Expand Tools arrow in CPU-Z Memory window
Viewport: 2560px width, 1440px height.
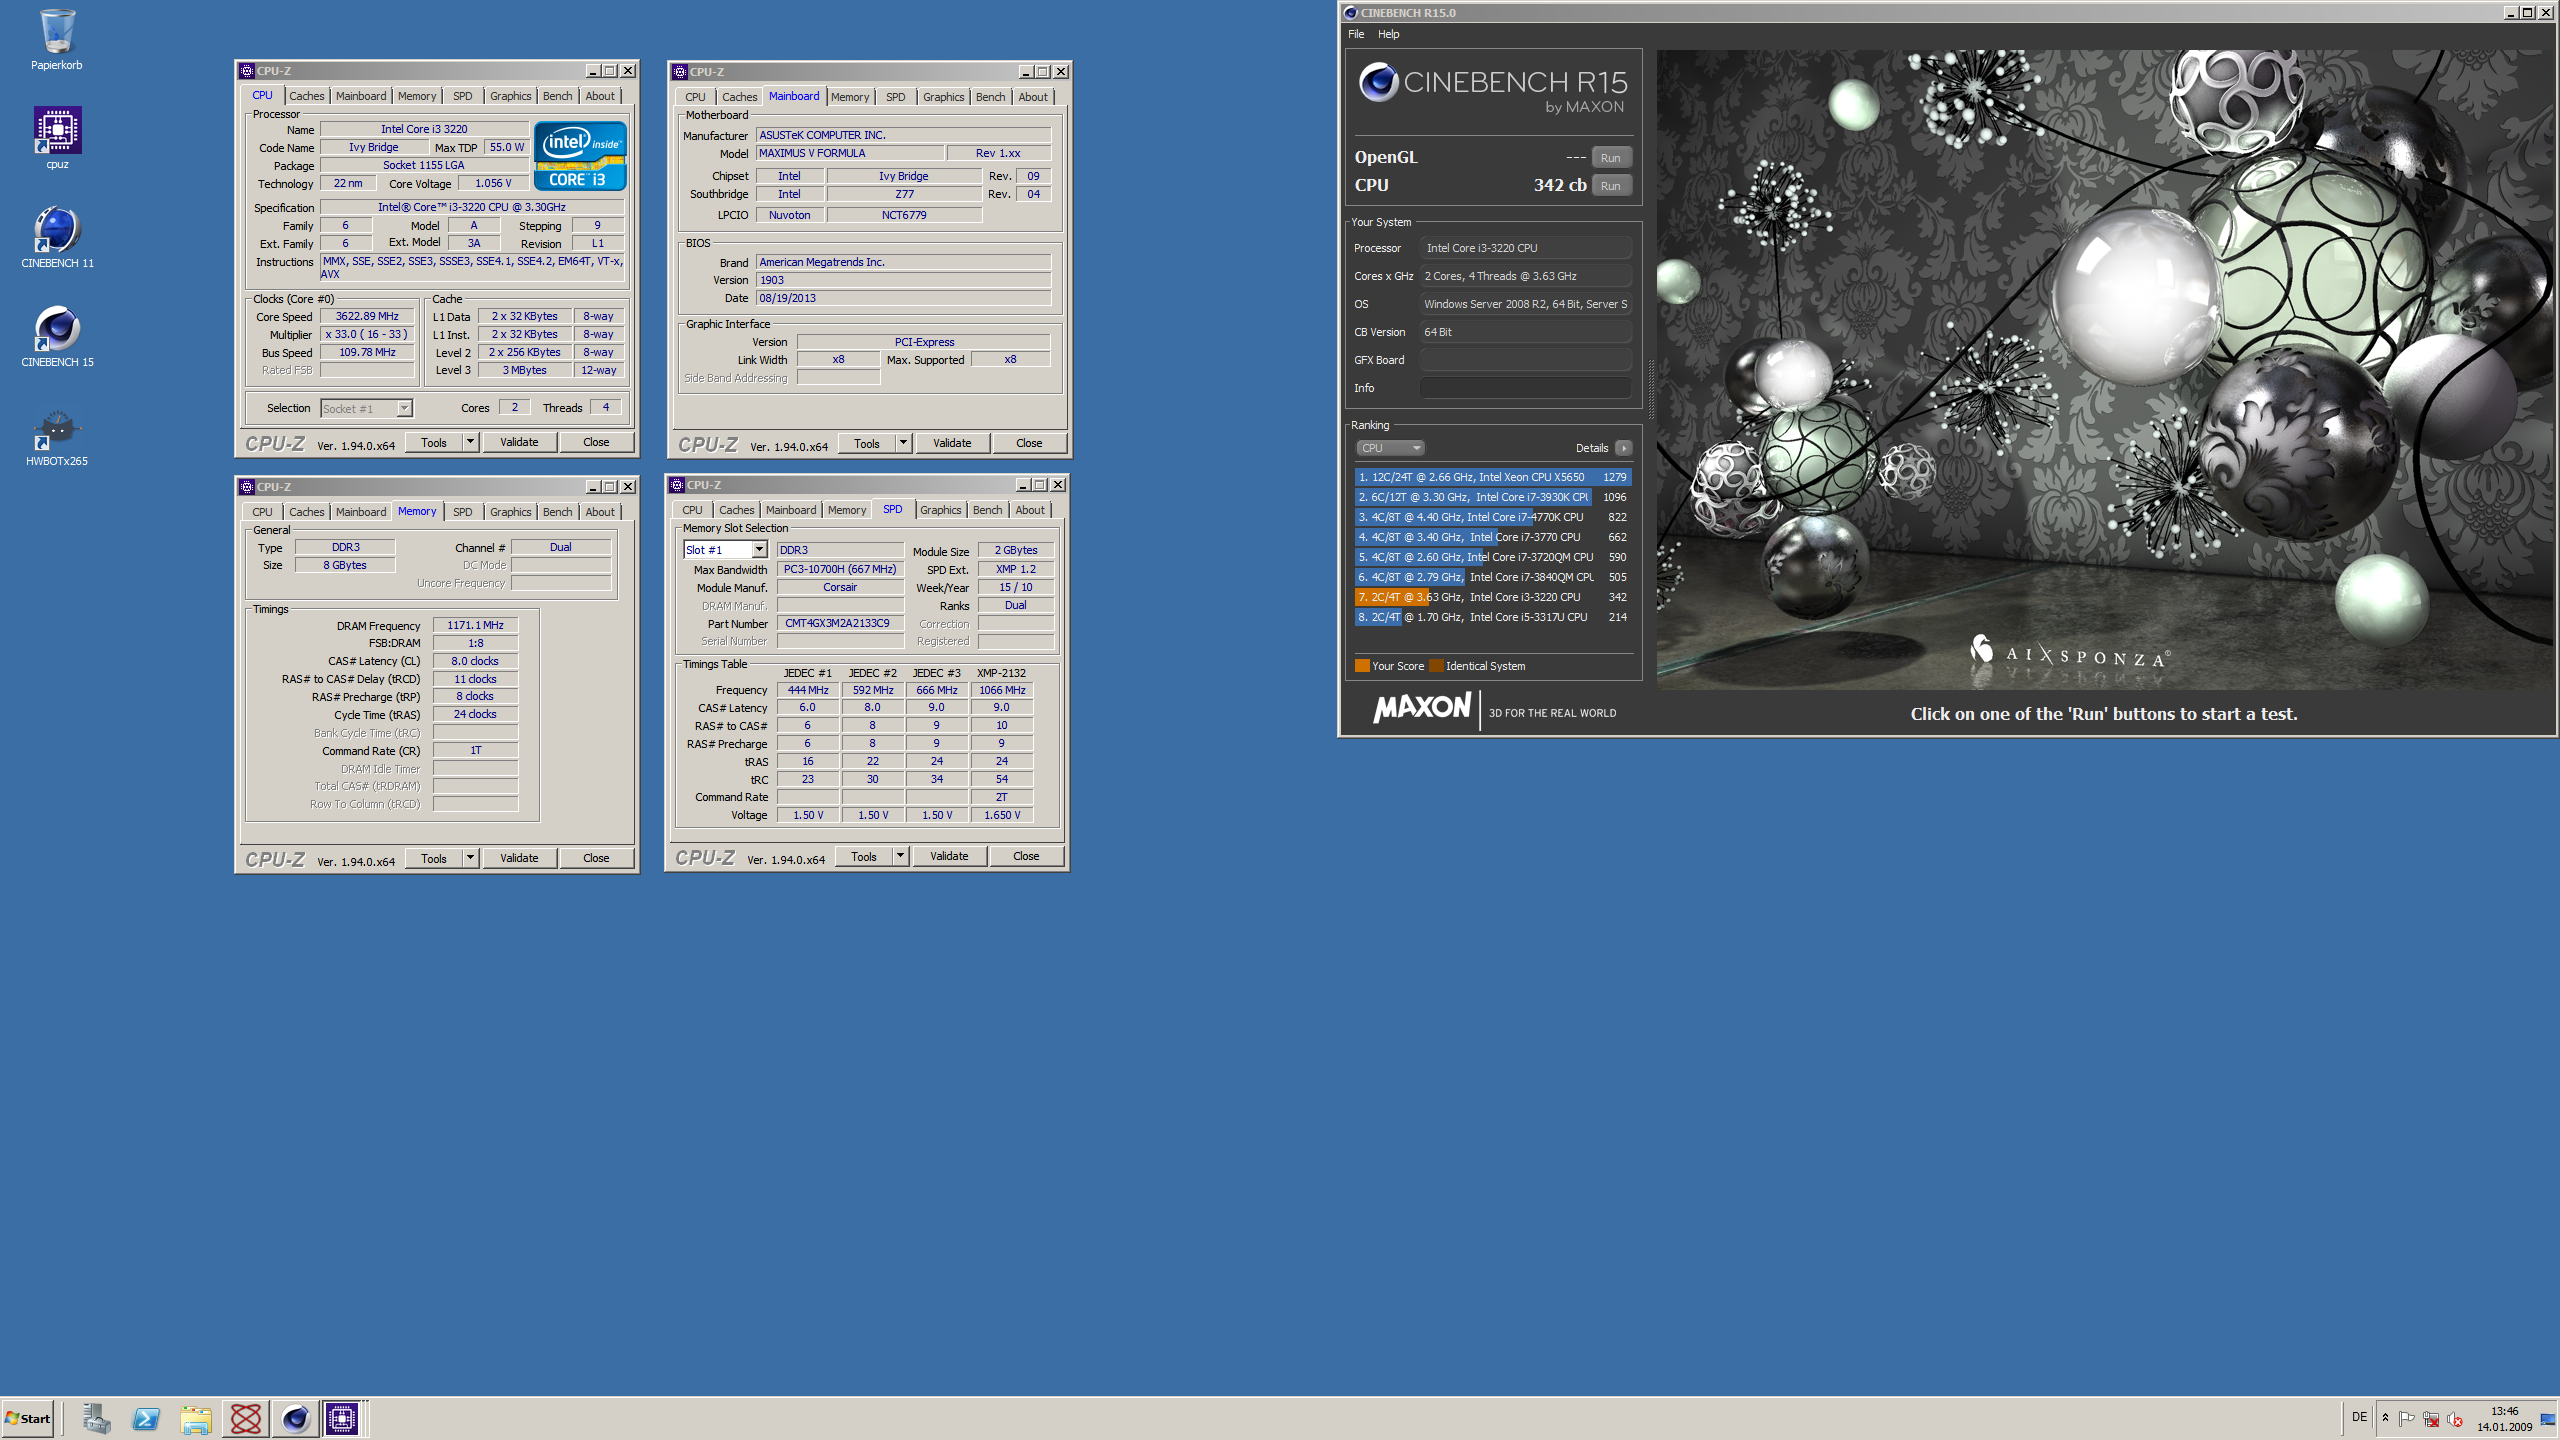[x=470, y=858]
